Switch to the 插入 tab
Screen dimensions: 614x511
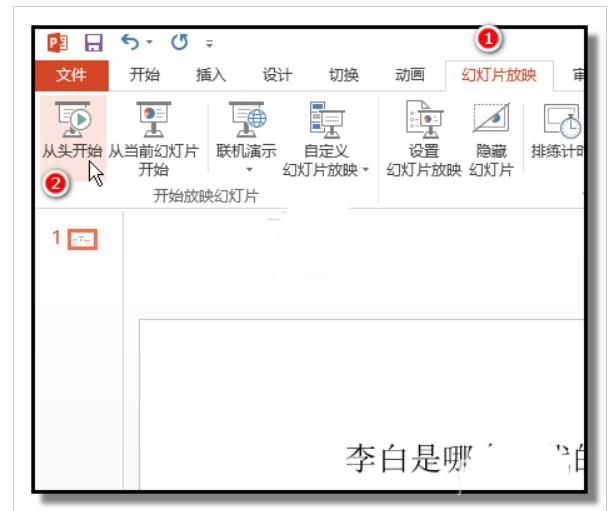click(211, 74)
